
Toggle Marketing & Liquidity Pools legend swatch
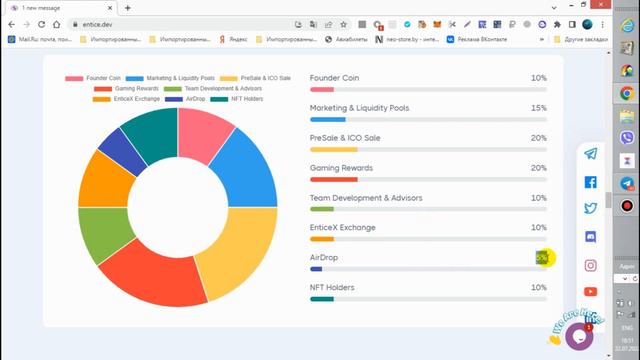[135, 78]
